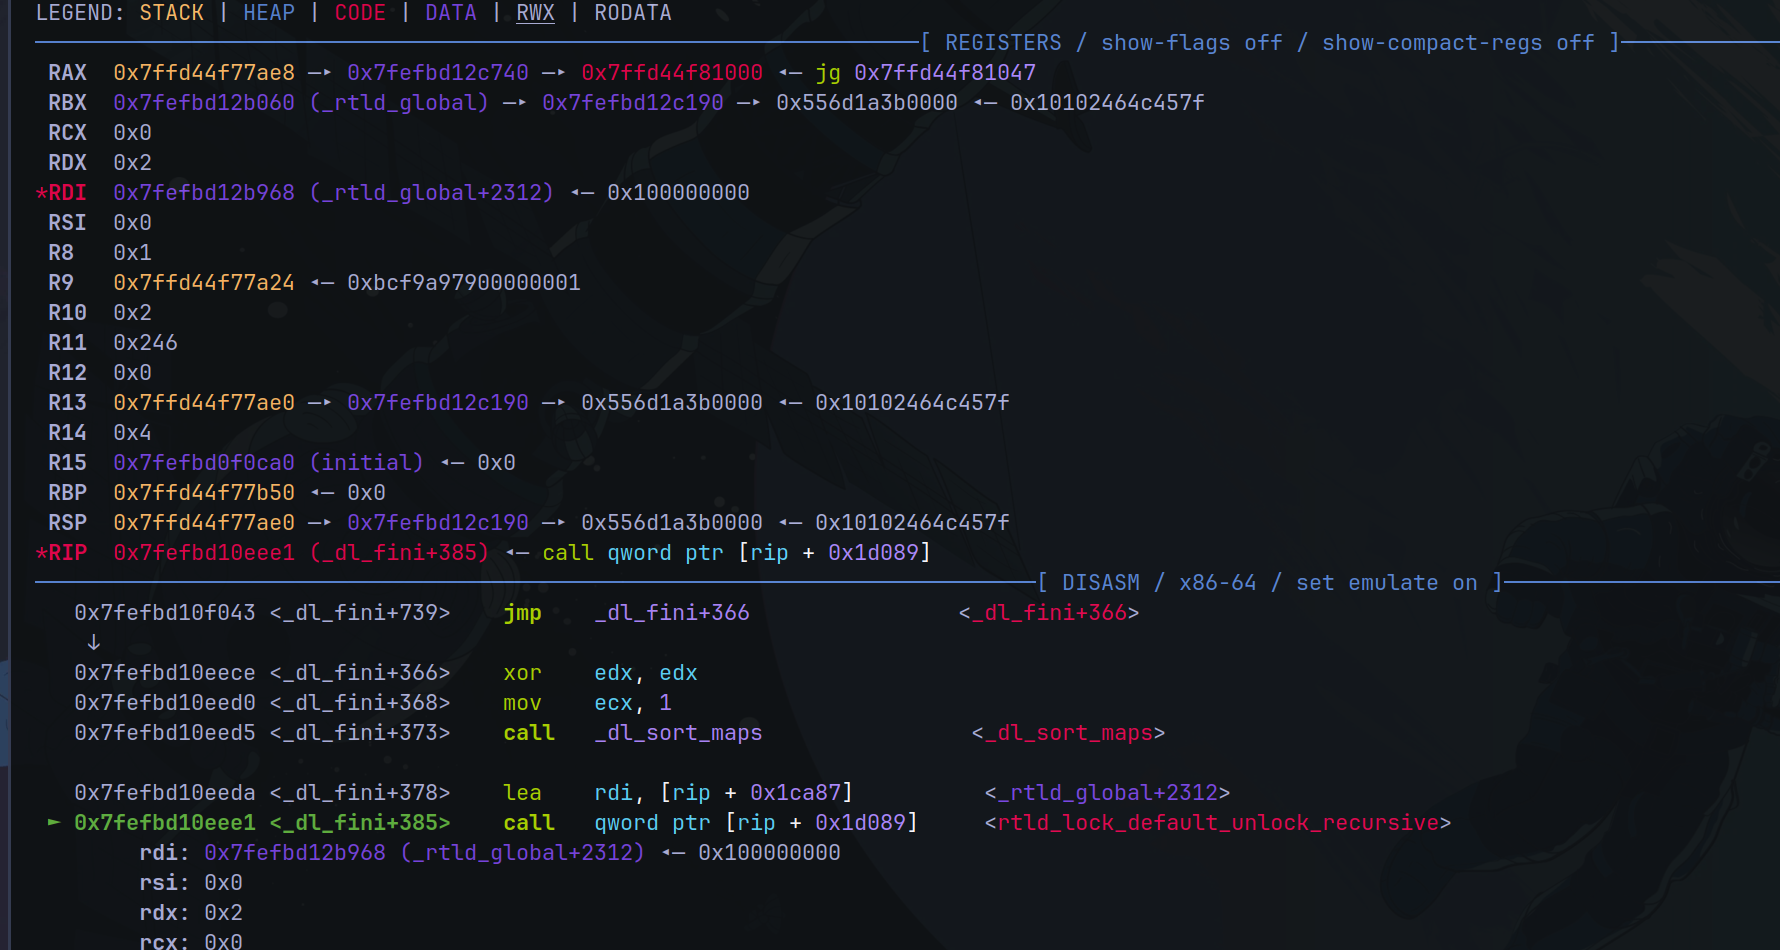Image resolution: width=1780 pixels, height=950 pixels.
Task: Click RBP value 0x7ffd44f77b50
Action: [x=204, y=493]
